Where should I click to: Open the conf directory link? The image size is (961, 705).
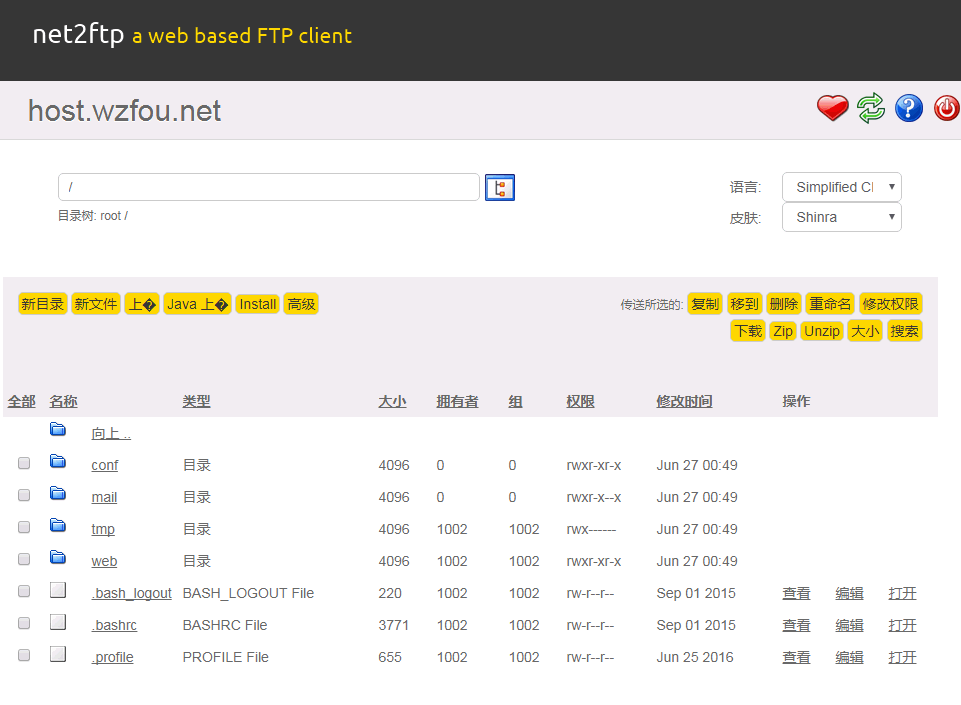click(x=104, y=465)
